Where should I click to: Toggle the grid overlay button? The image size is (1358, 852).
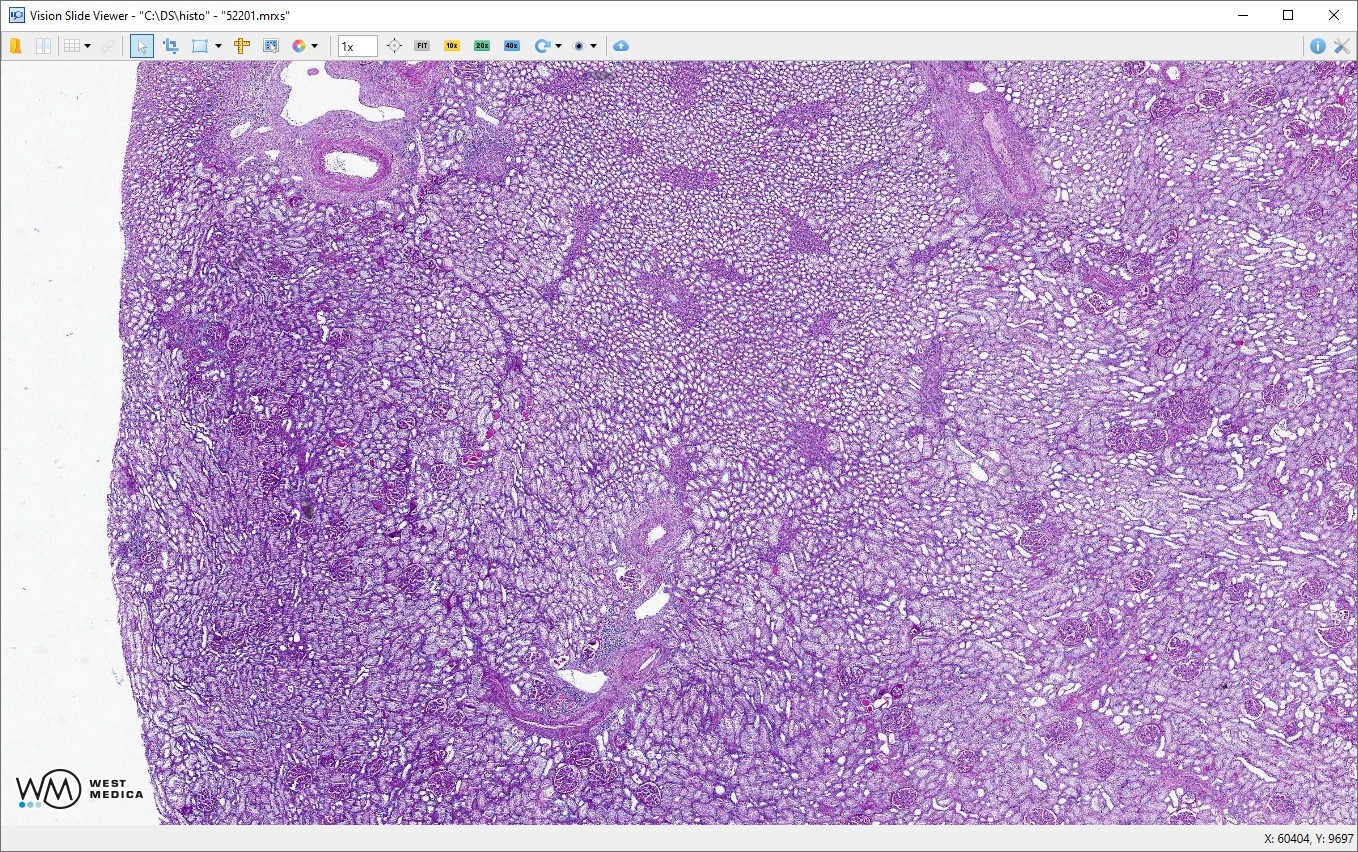[71, 46]
